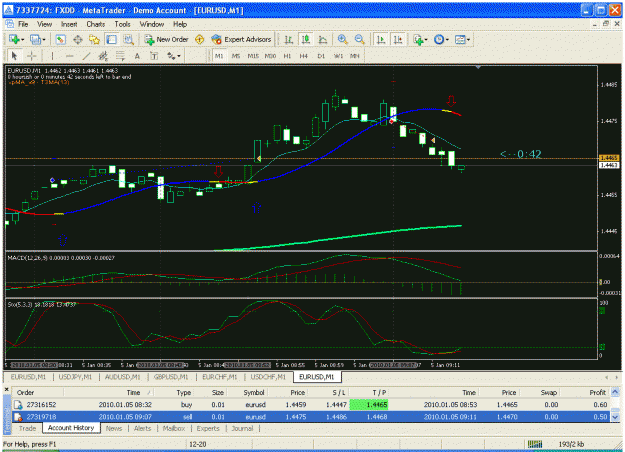Select the Vertical Line tool

pyautogui.click(x=52, y=56)
